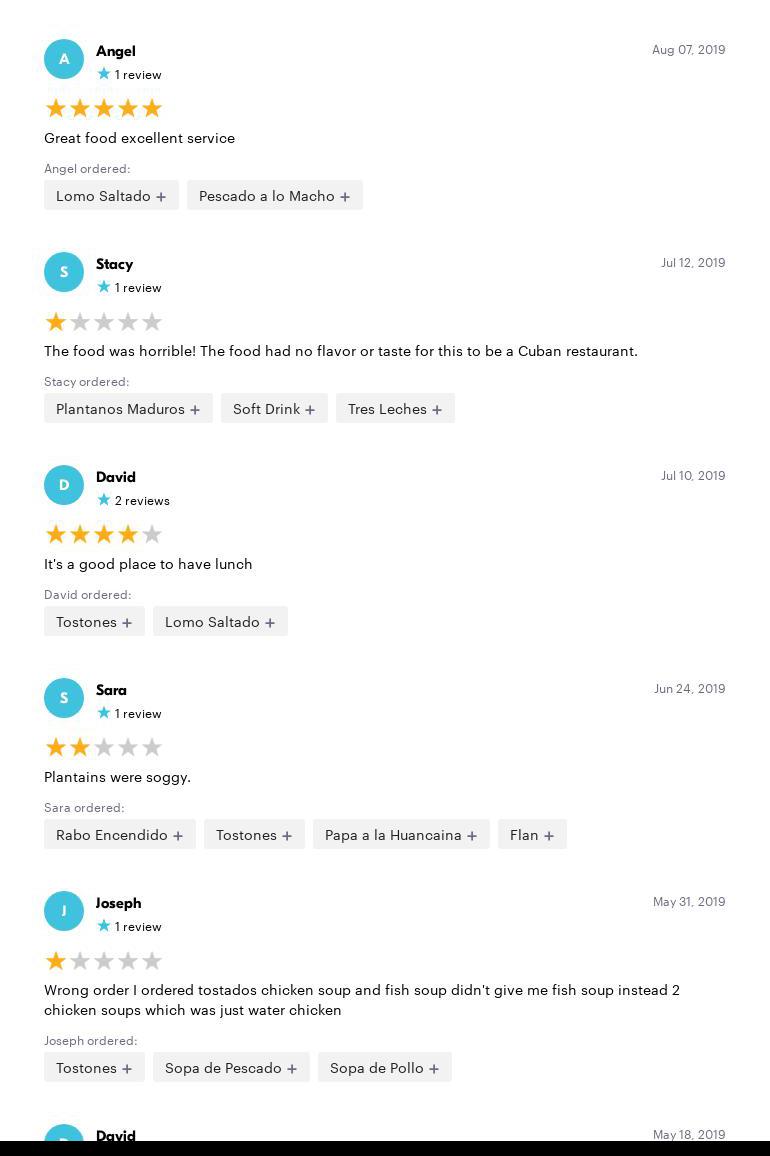Screen dimensions: 770x1156
Task: Click the blue star beside Angel's 1 review
Action: coord(104,74)
